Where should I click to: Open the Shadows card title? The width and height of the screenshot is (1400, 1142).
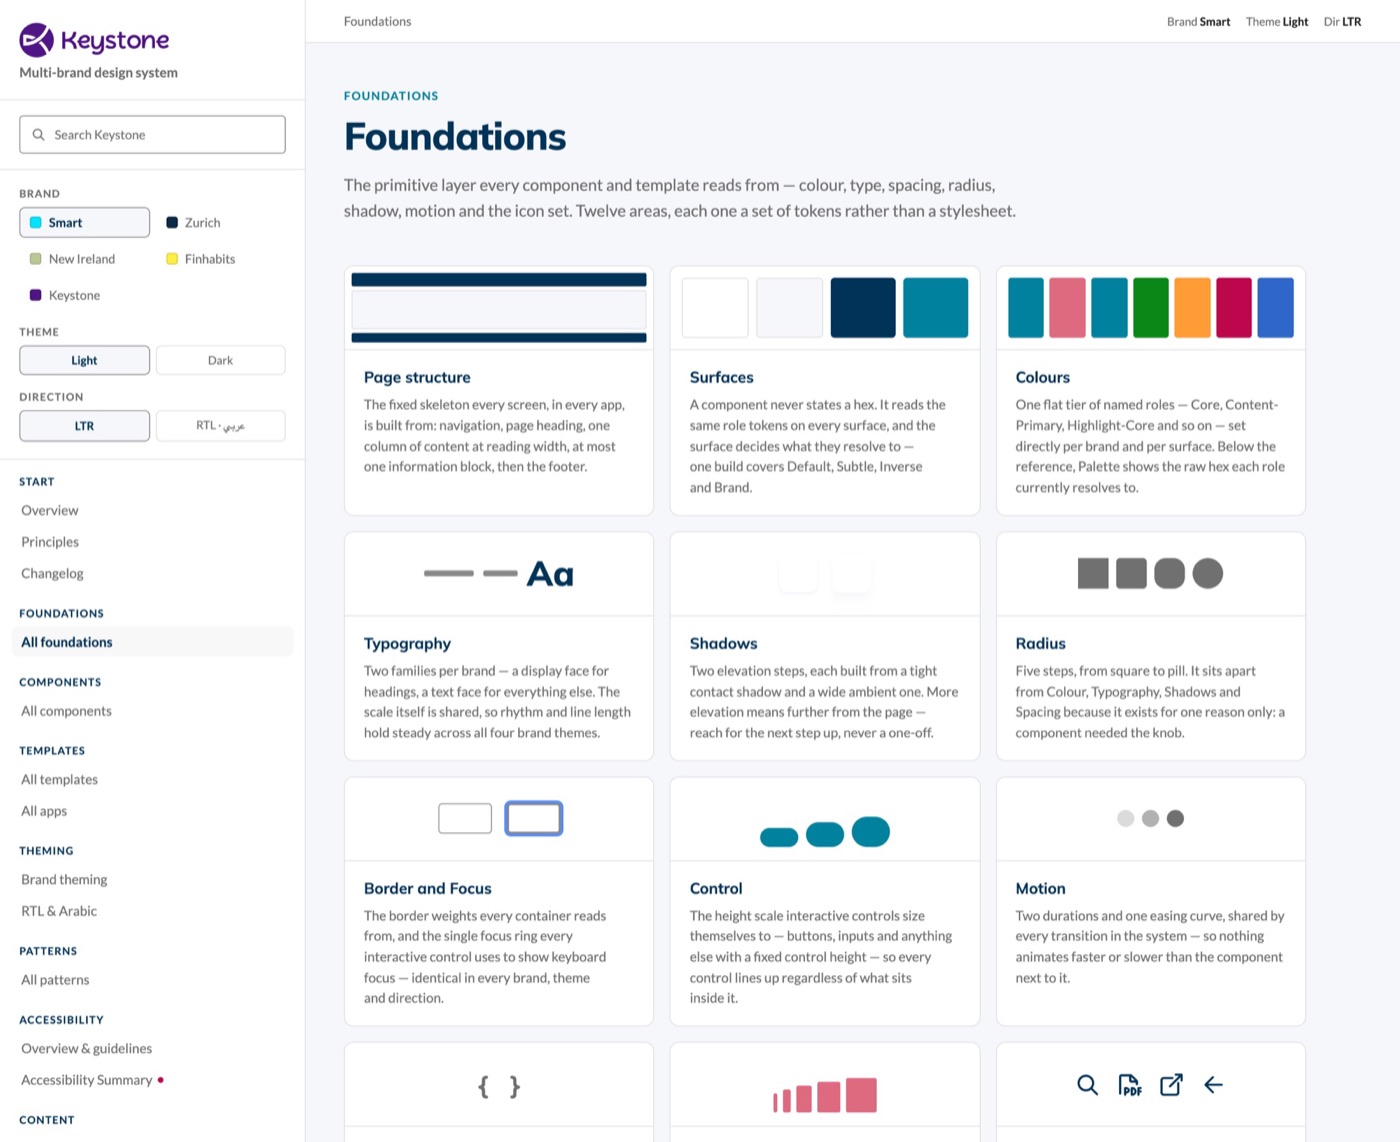coord(723,643)
